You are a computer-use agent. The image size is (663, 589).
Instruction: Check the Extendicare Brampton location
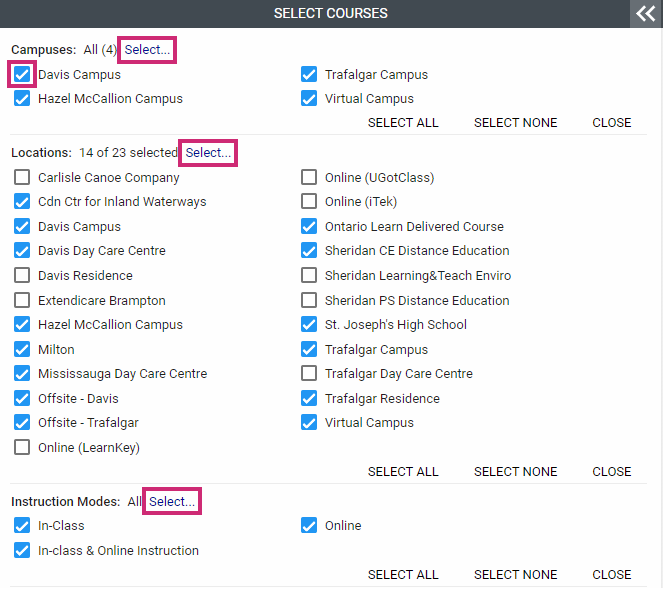coord(22,301)
